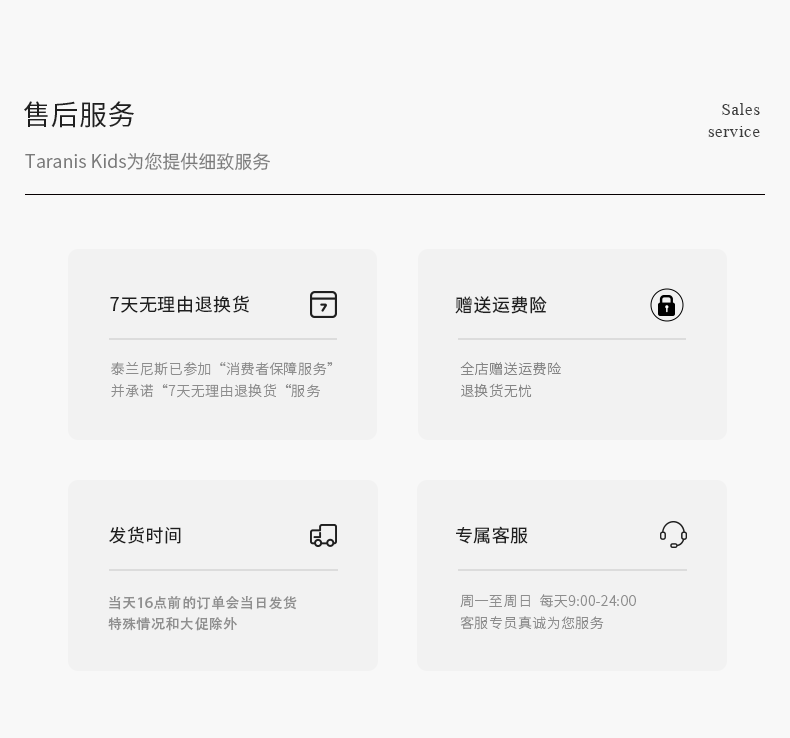Click the delivery truck icon
Viewport: 790px width, 738px height.
pyautogui.click(x=323, y=535)
